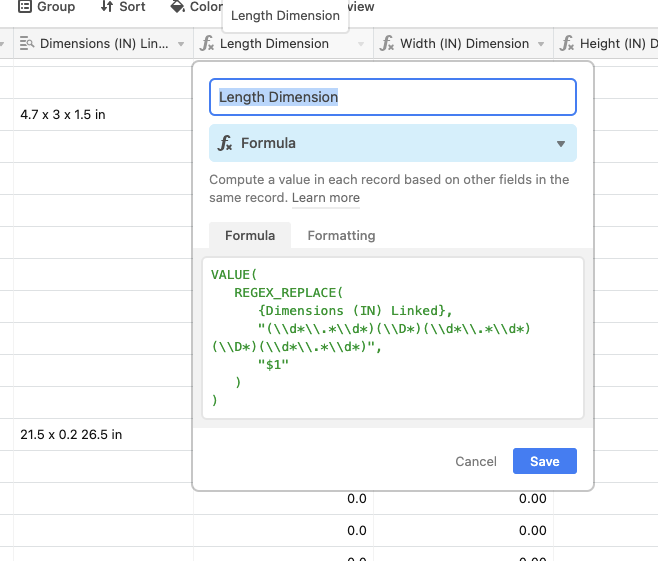Open the Sort options
Image resolution: width=658 pixels, height=561 pixels.
click(123, 6)
